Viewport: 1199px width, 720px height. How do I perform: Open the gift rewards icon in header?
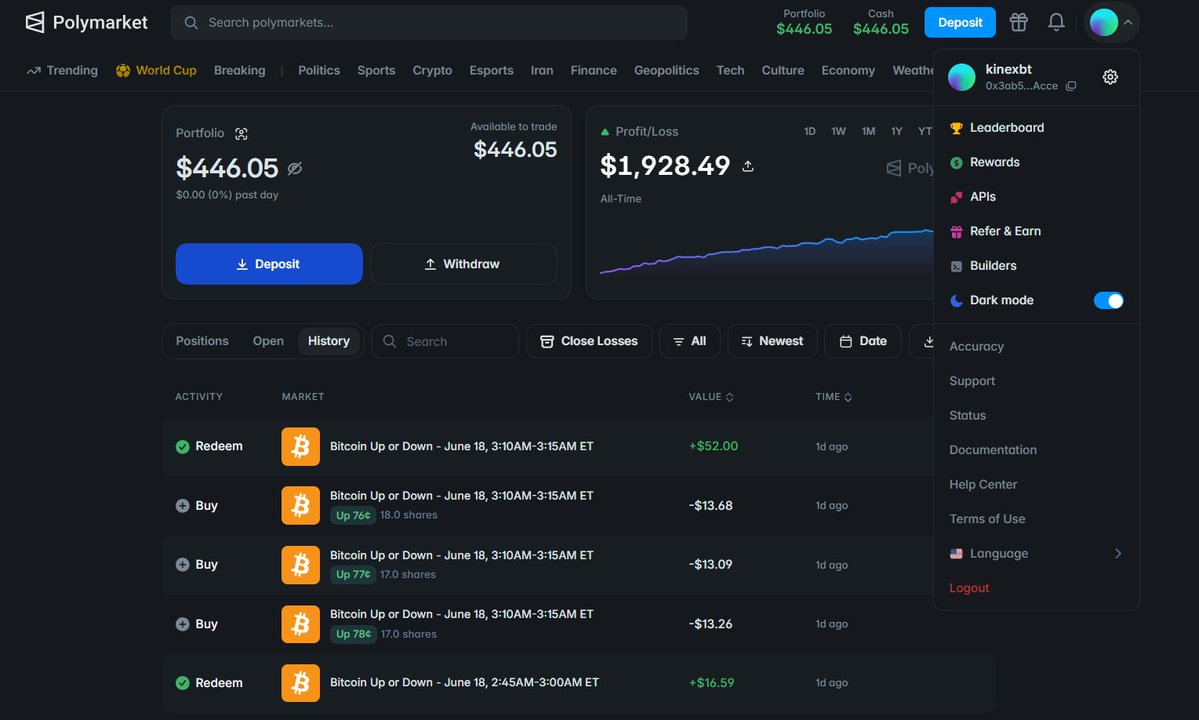(1019, 22)
